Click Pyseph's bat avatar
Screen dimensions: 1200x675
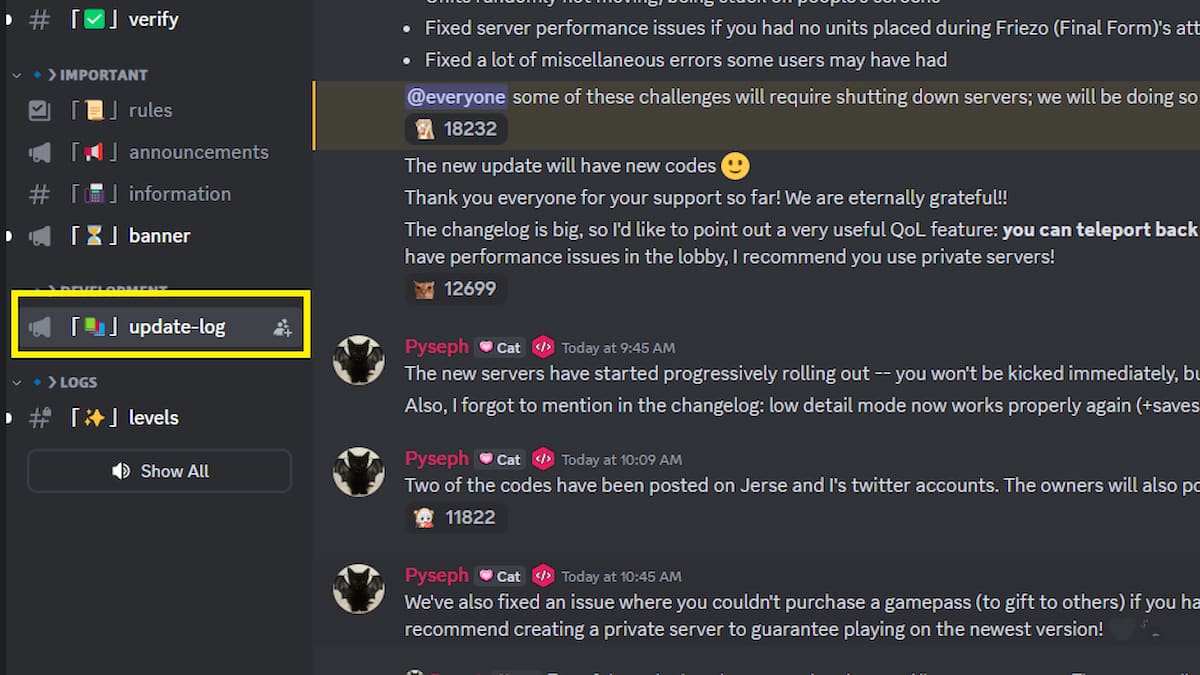359,360
